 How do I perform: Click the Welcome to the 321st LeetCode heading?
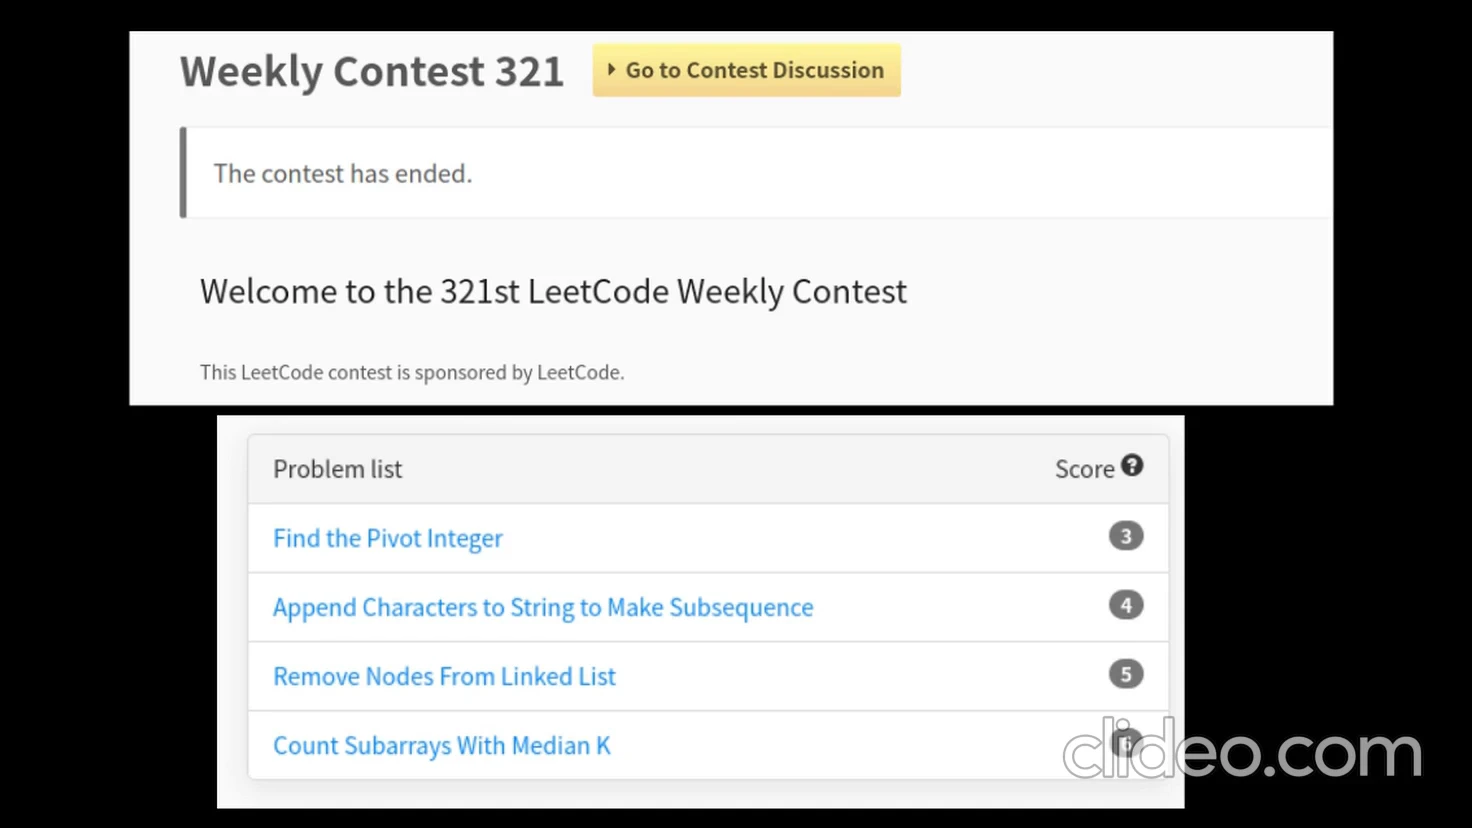(553, 291)
